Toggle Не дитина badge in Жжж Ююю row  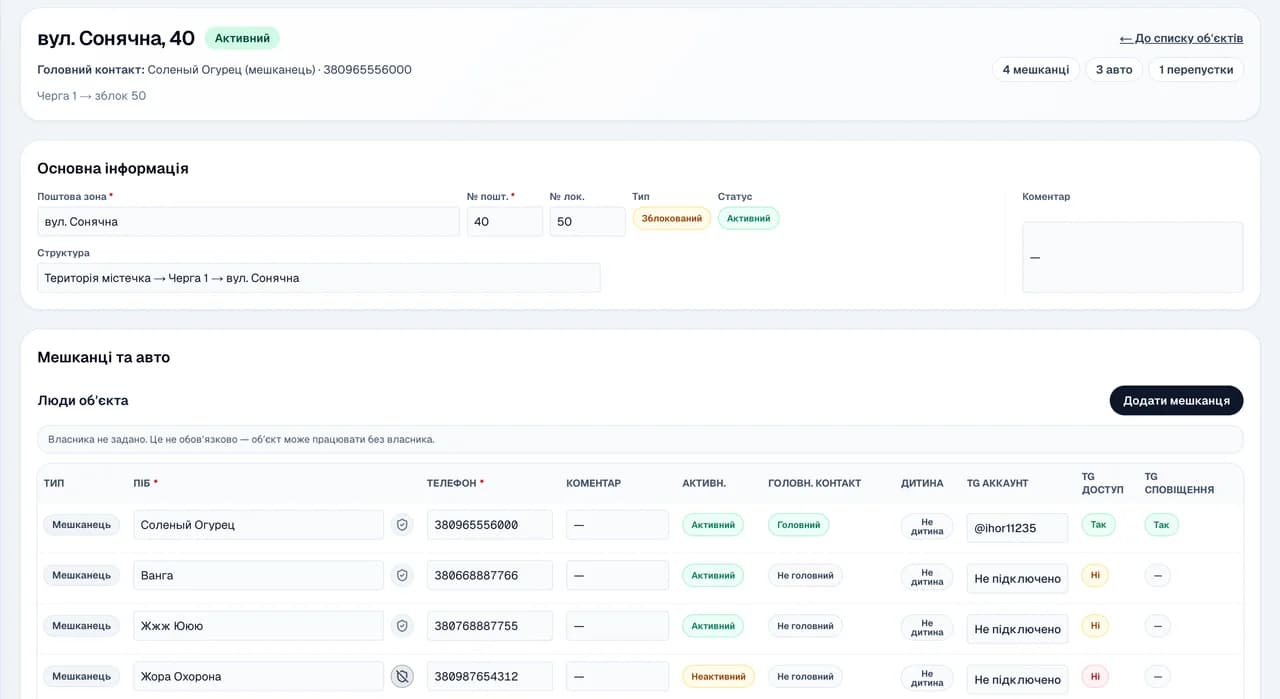[927, 627]
